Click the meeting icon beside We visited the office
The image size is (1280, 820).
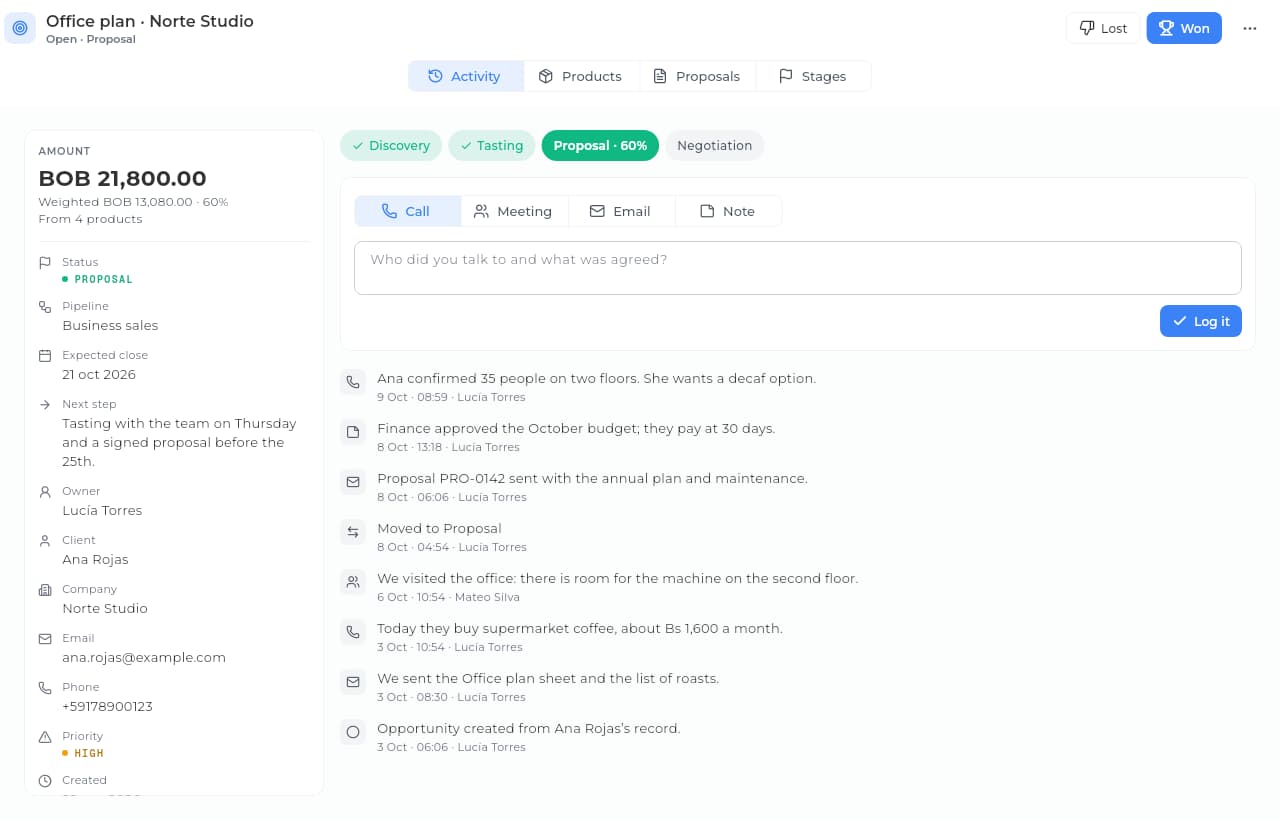point(352,582)
